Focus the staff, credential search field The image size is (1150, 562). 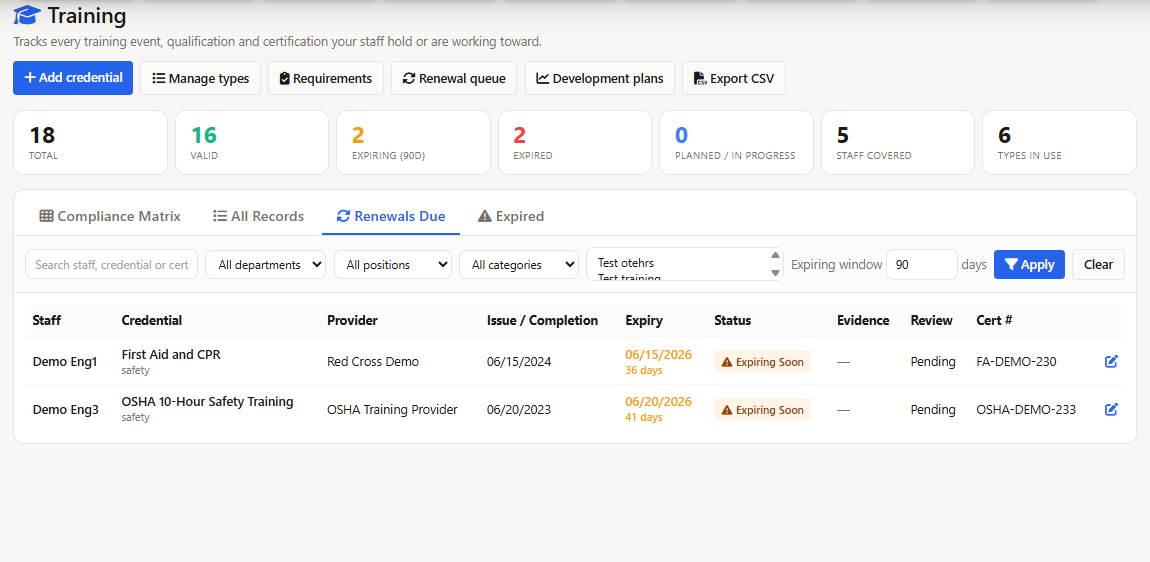(x=111, y=264)
